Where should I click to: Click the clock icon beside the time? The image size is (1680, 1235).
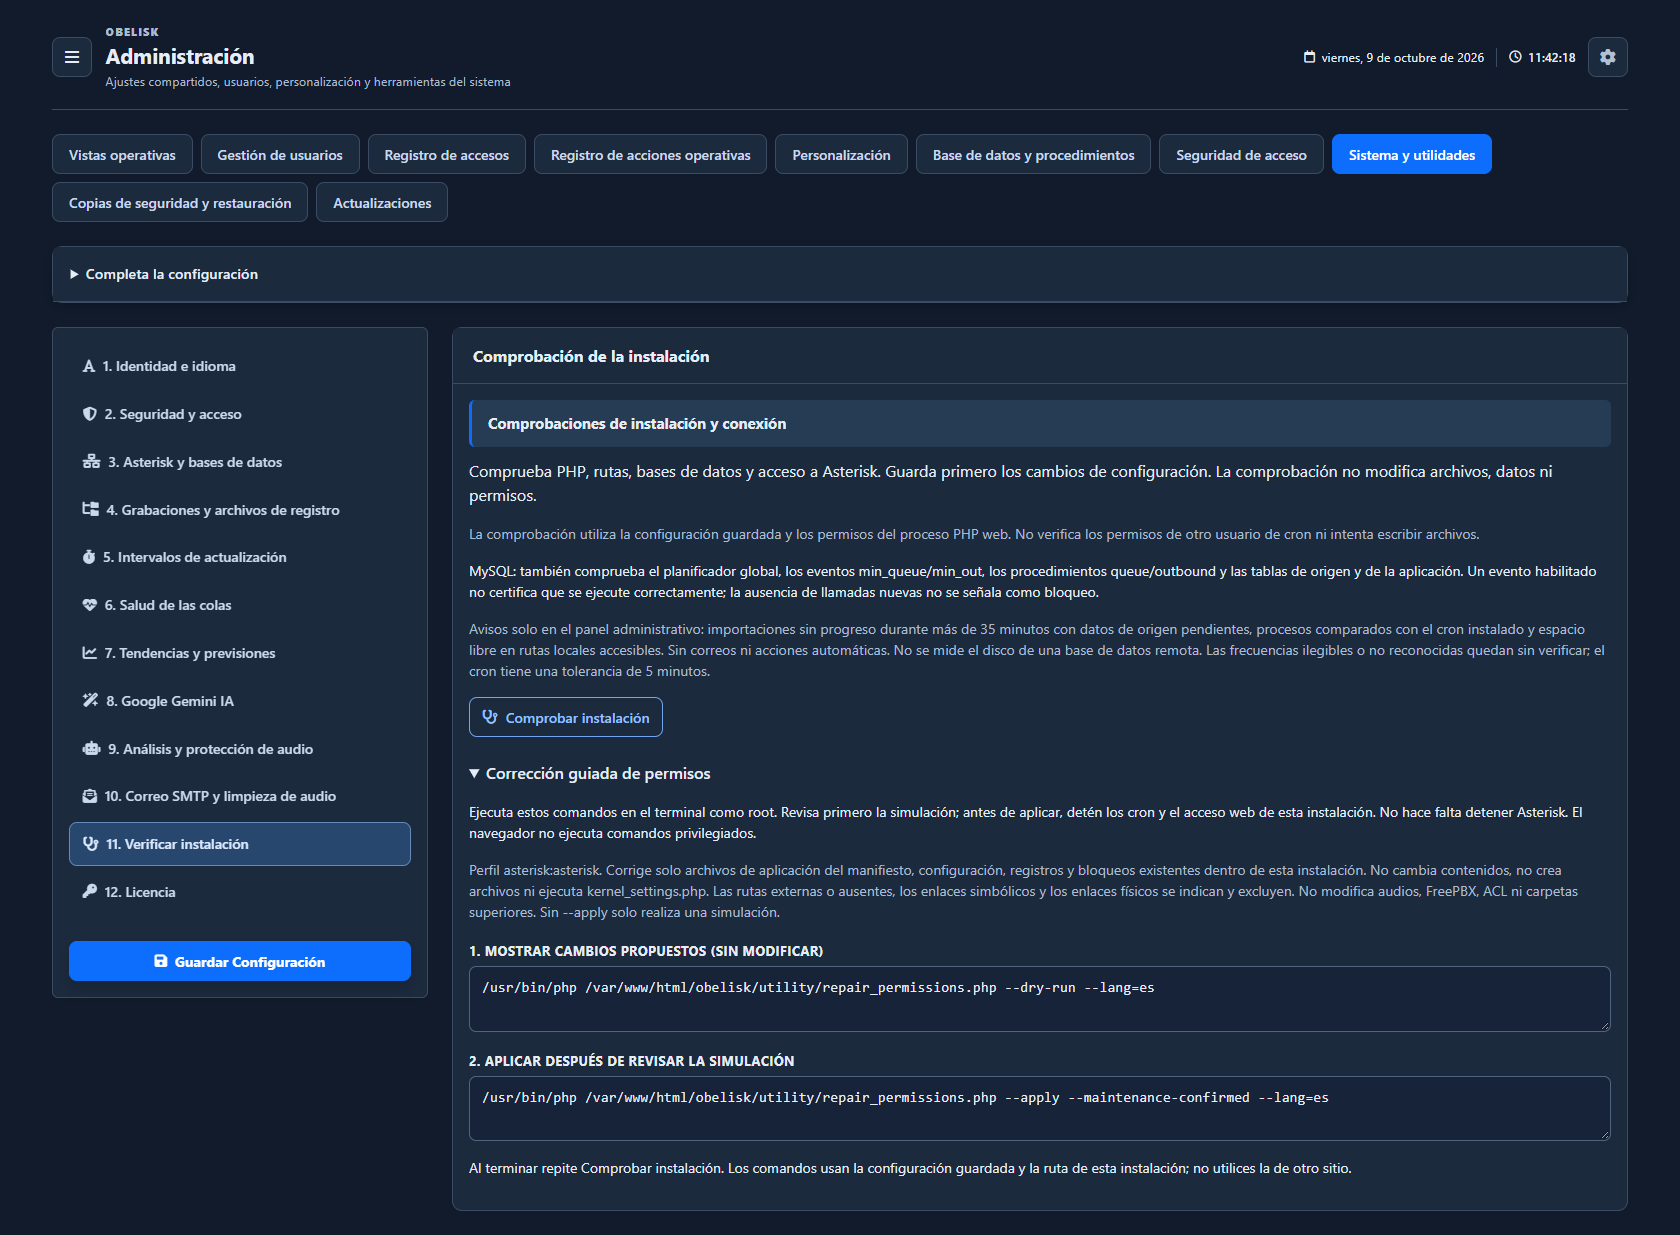click(1515, 57)
